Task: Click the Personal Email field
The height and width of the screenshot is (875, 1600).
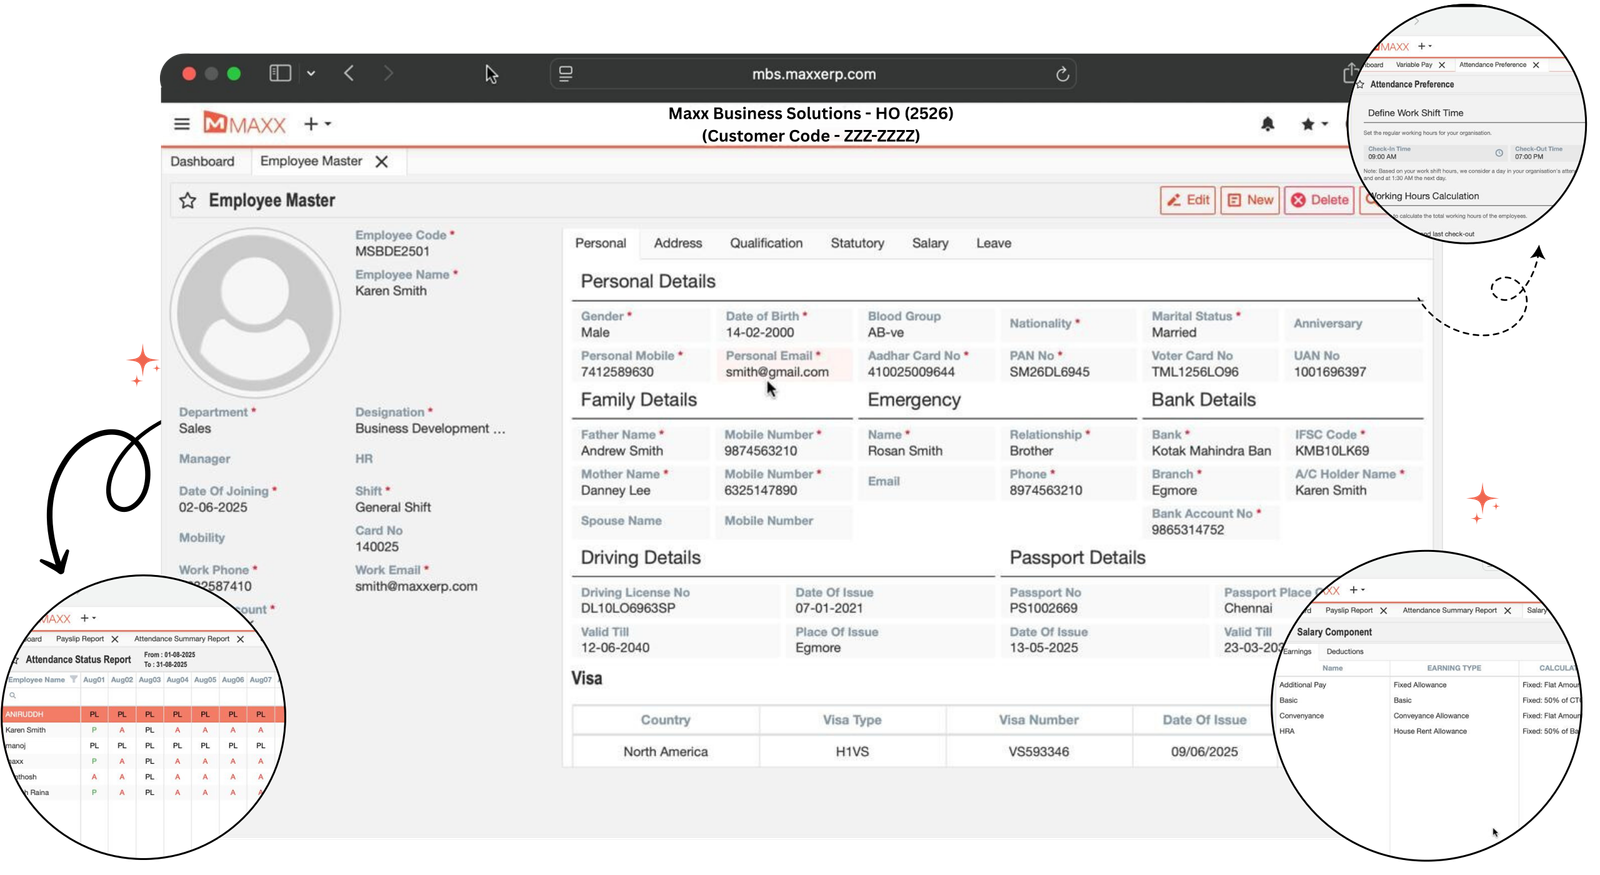Action: point(783,364)
